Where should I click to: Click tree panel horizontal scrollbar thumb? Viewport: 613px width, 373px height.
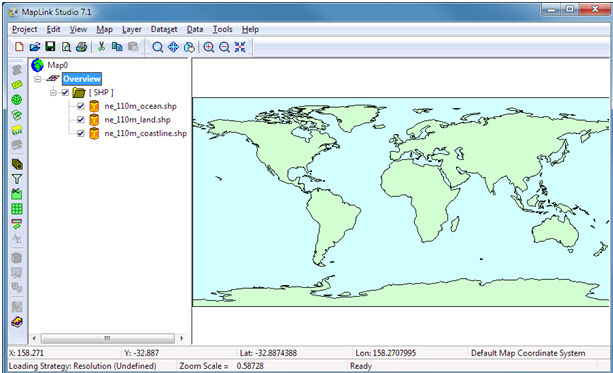[108, 338]
